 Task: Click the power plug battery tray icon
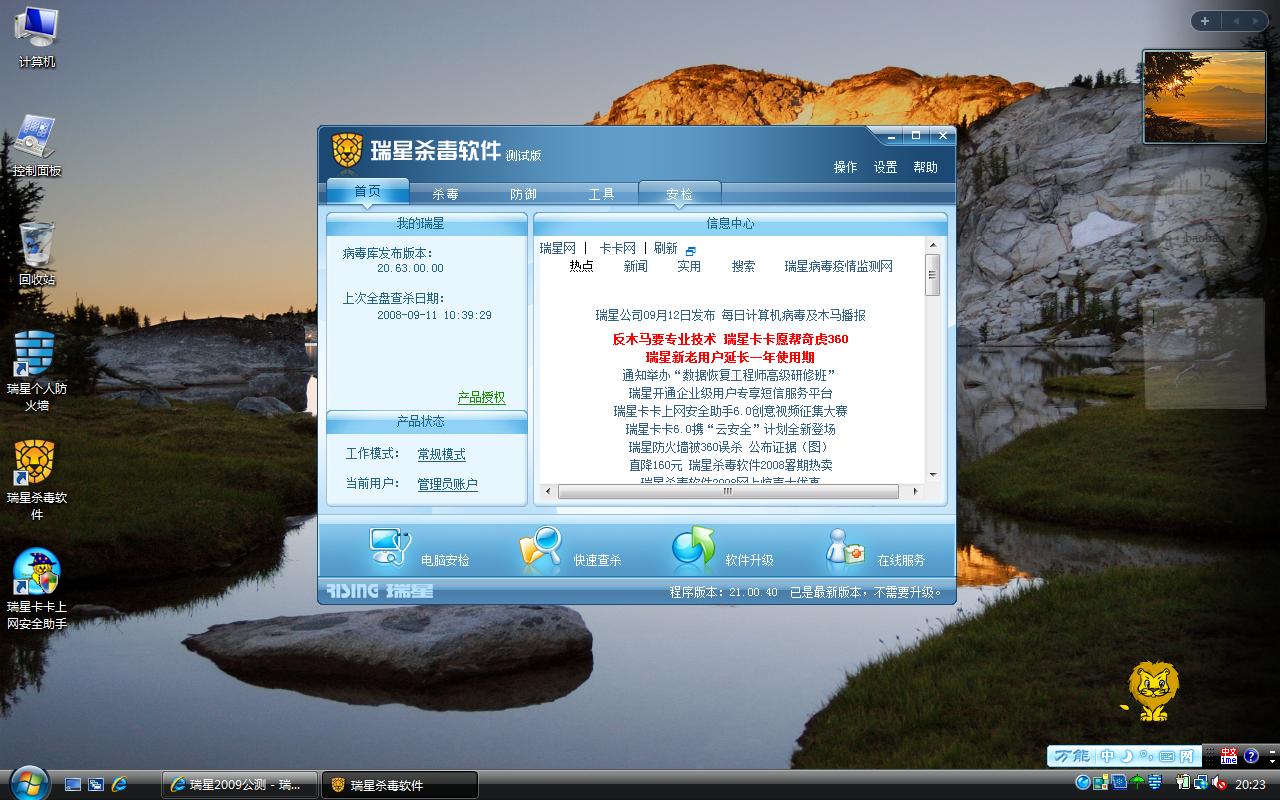pos(1183,783)
